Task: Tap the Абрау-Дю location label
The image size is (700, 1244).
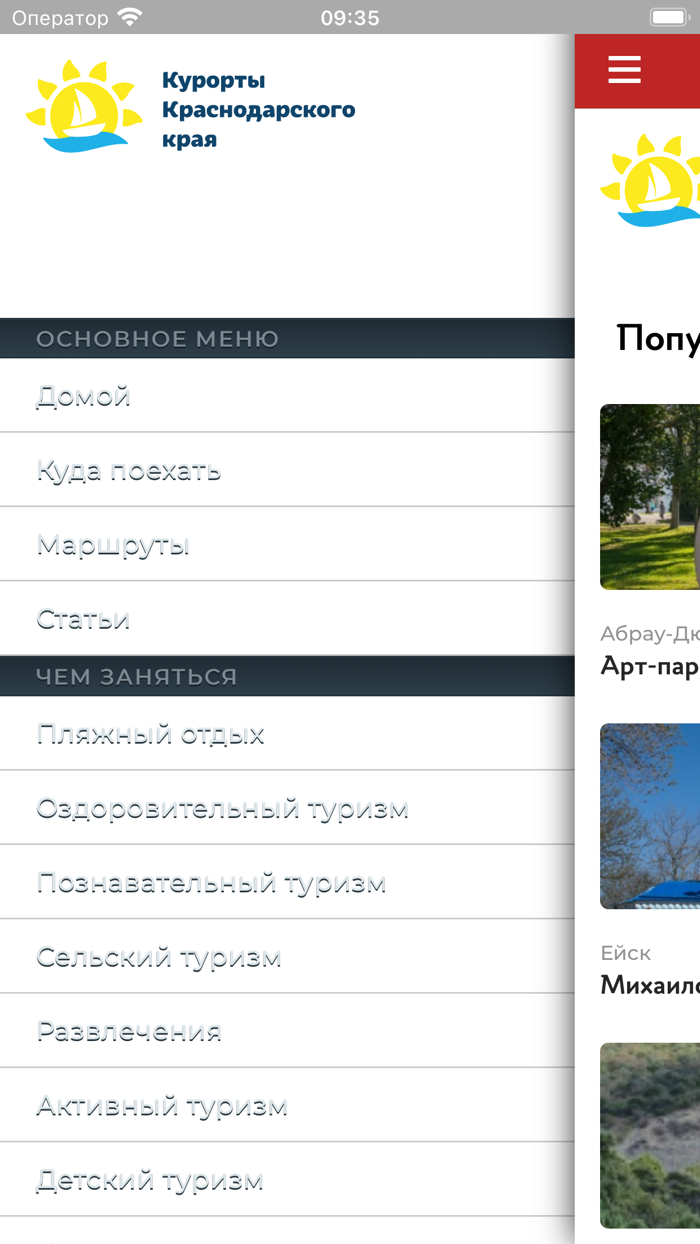Action: pyautogui.click(x=650, y=634)
